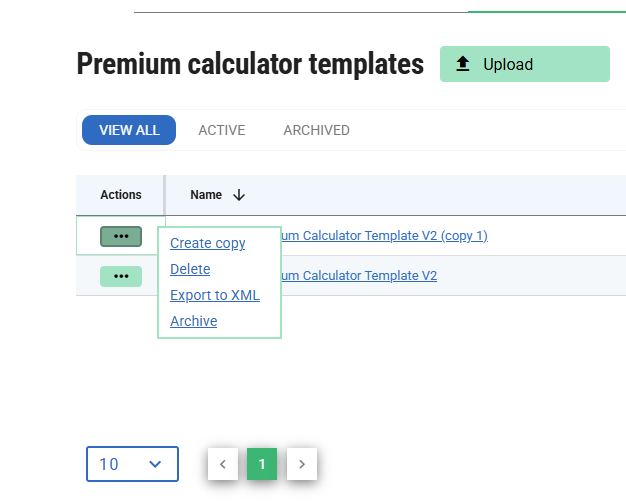626x502 pixels.
Task: Select page 1 in pagination
Action: coord(262,464)
